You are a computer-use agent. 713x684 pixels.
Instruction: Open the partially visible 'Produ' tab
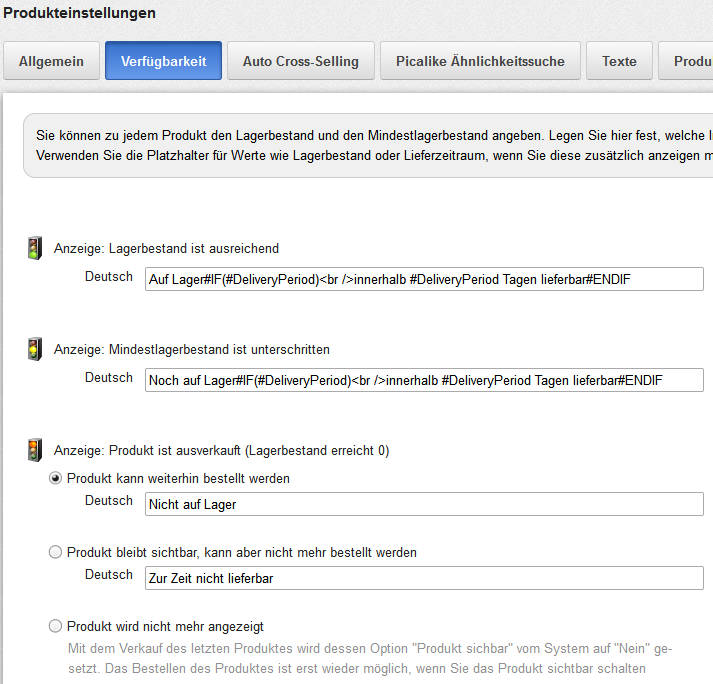tap(690, 61)
